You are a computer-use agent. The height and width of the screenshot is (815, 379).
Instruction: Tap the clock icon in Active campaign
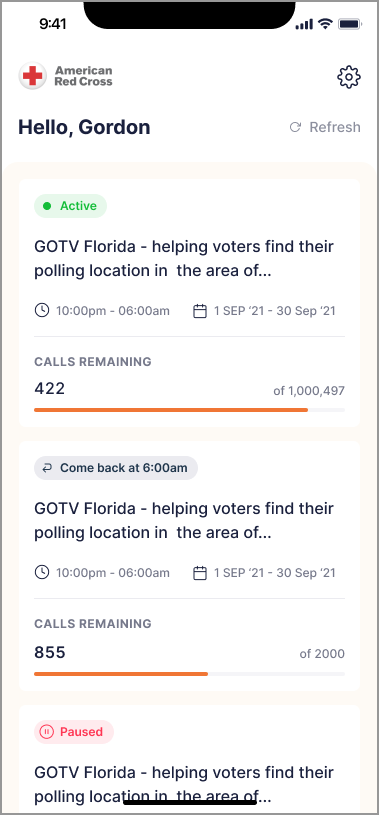[x=42, y=311]
